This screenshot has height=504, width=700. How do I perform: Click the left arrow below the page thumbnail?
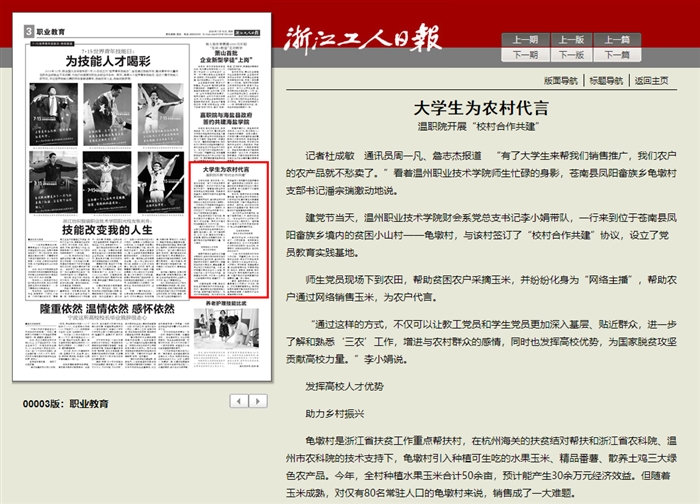[239, 401]
